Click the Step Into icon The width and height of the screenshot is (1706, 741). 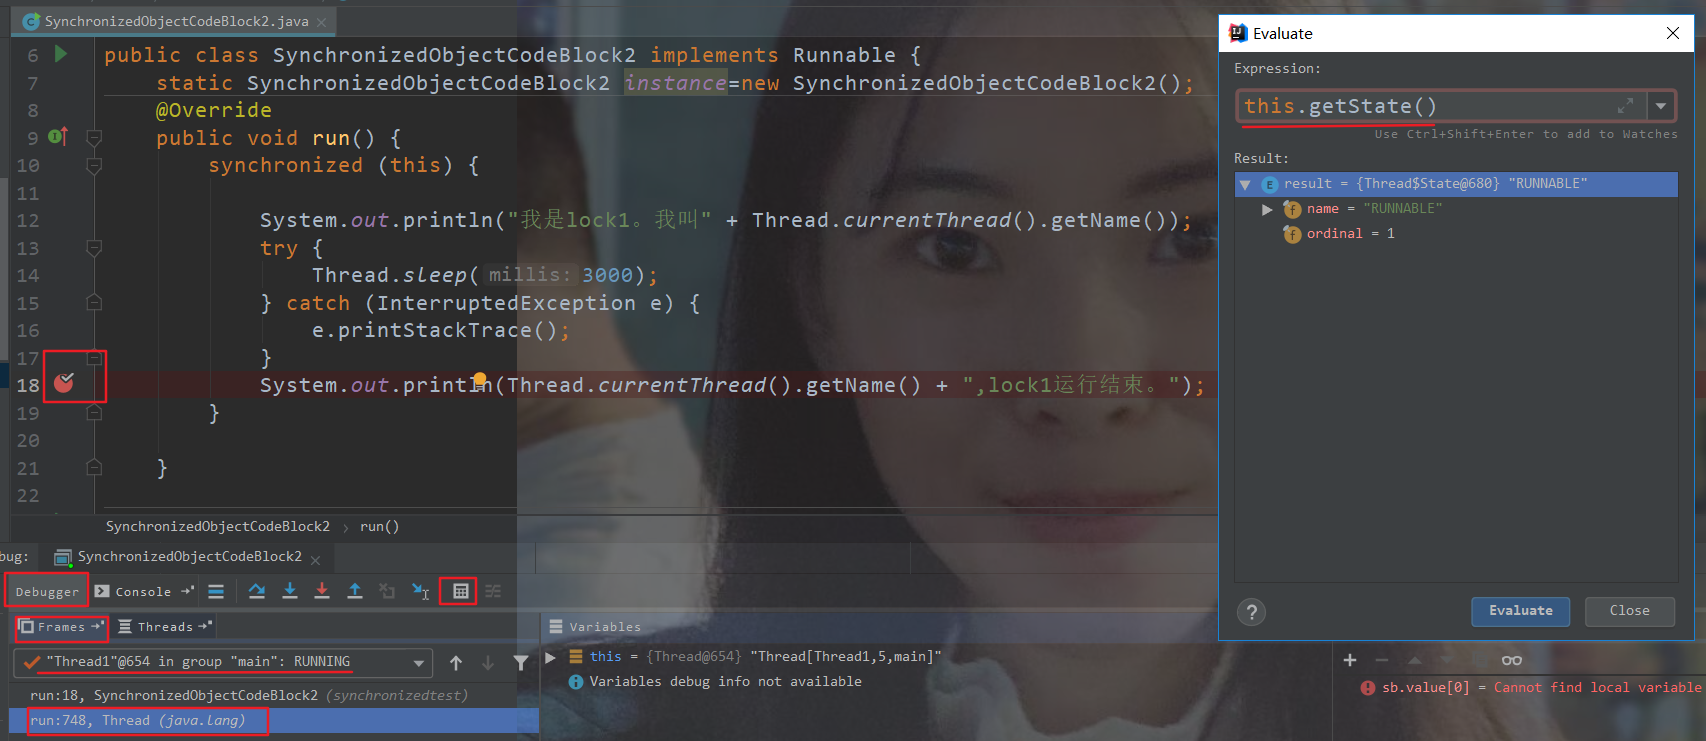click(290, 591)
